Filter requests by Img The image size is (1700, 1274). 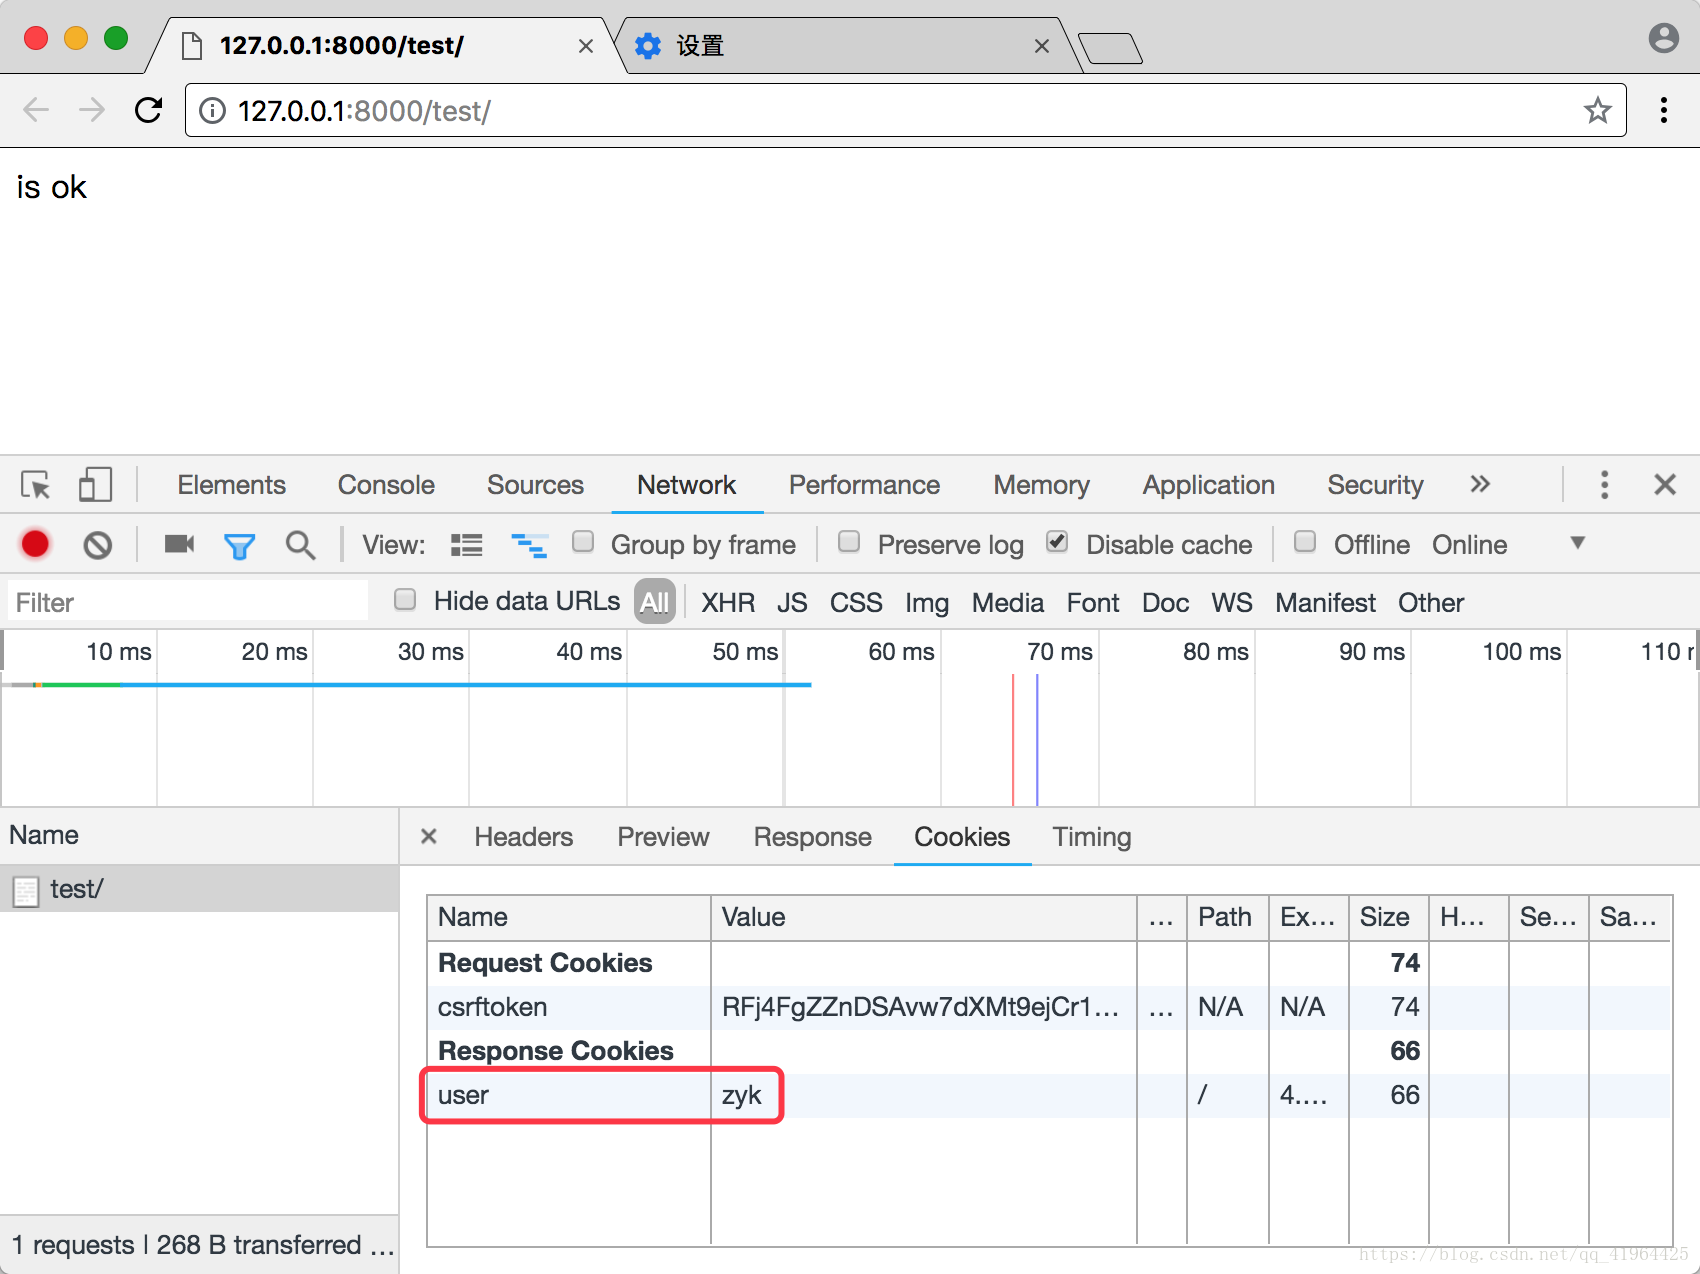tap(926, 603)
